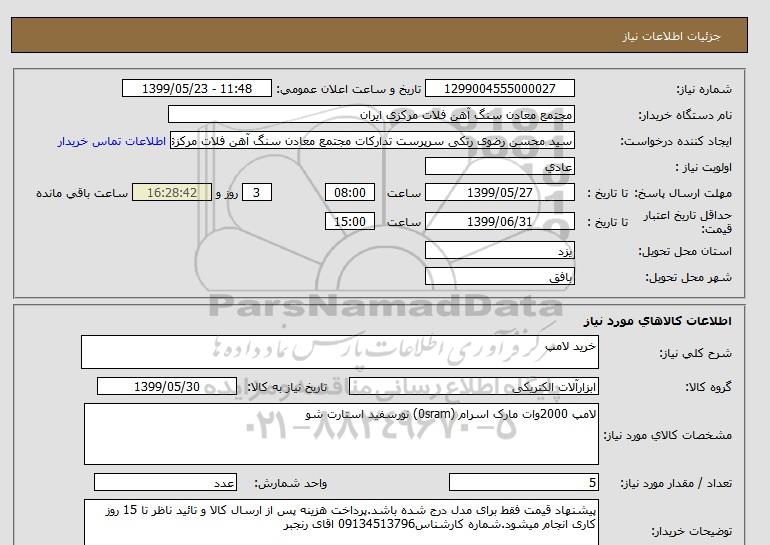Click the goods need date 1399/05/30

(x=167, y=386)
